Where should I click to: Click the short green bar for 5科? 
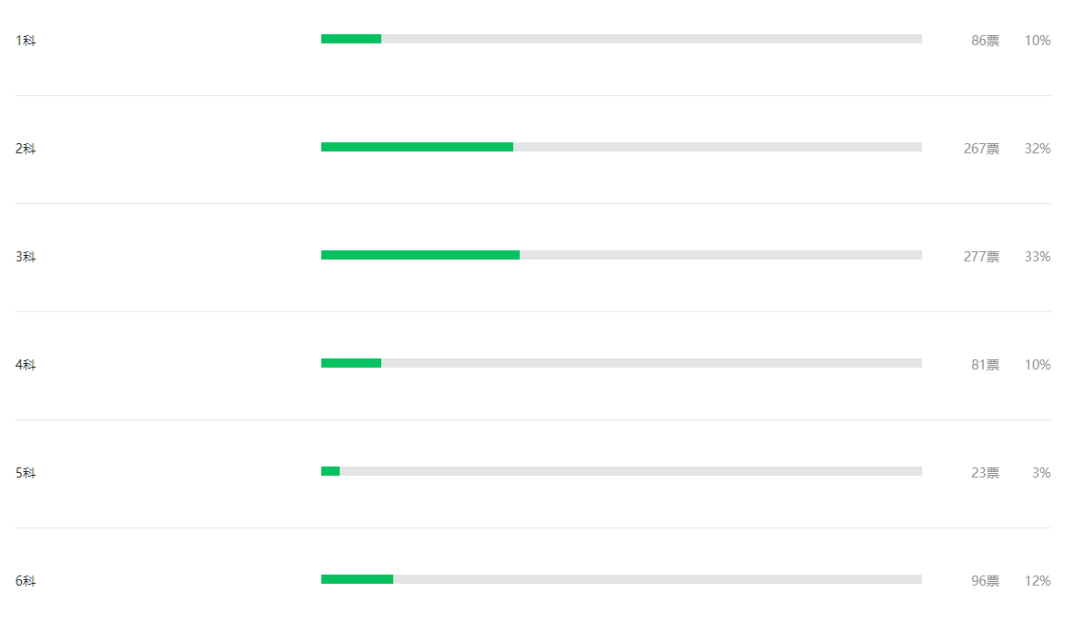330,471
